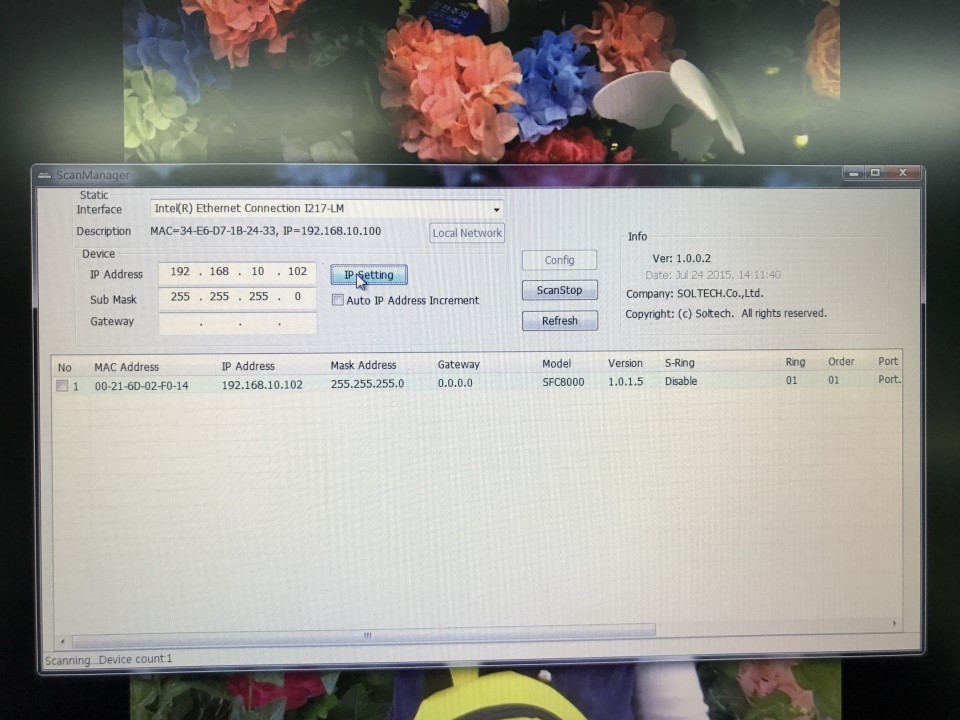This screenshot has height=720, width=960.
Task: Click the MAC Address column header
Action: [x=126, y=366]
